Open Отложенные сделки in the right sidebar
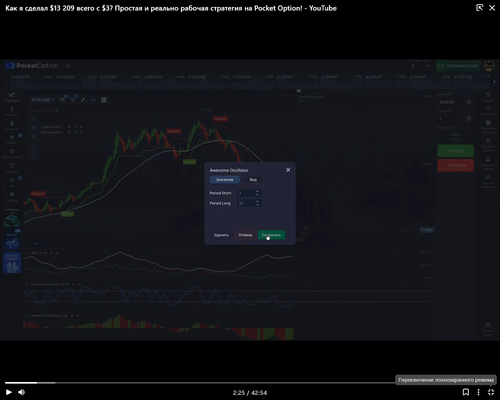This screenshot has width=500, height=400. tap(488, 163)
